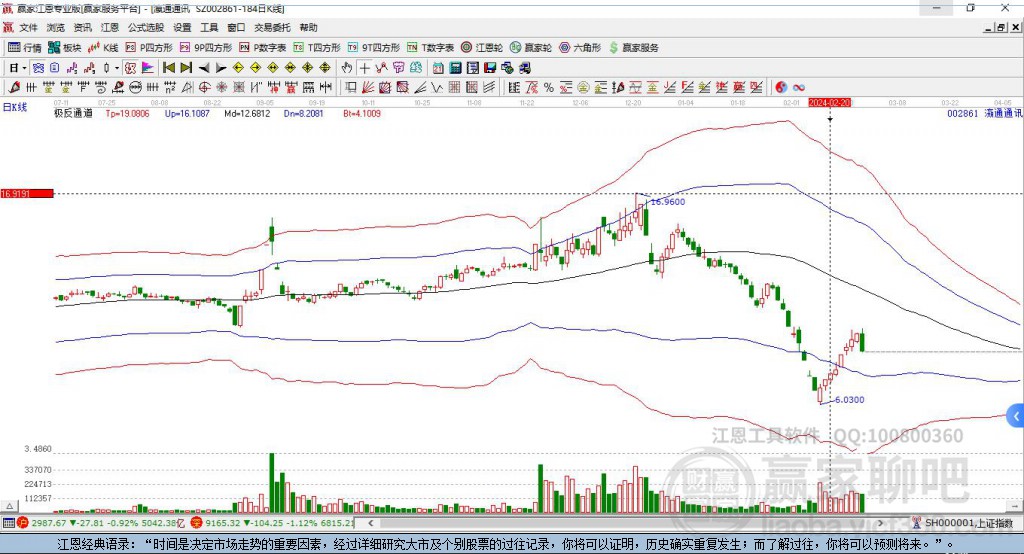The width and height of the screenshot is (1024, 554).
Task: Open the calculator icon
Action: click(455, 68)
